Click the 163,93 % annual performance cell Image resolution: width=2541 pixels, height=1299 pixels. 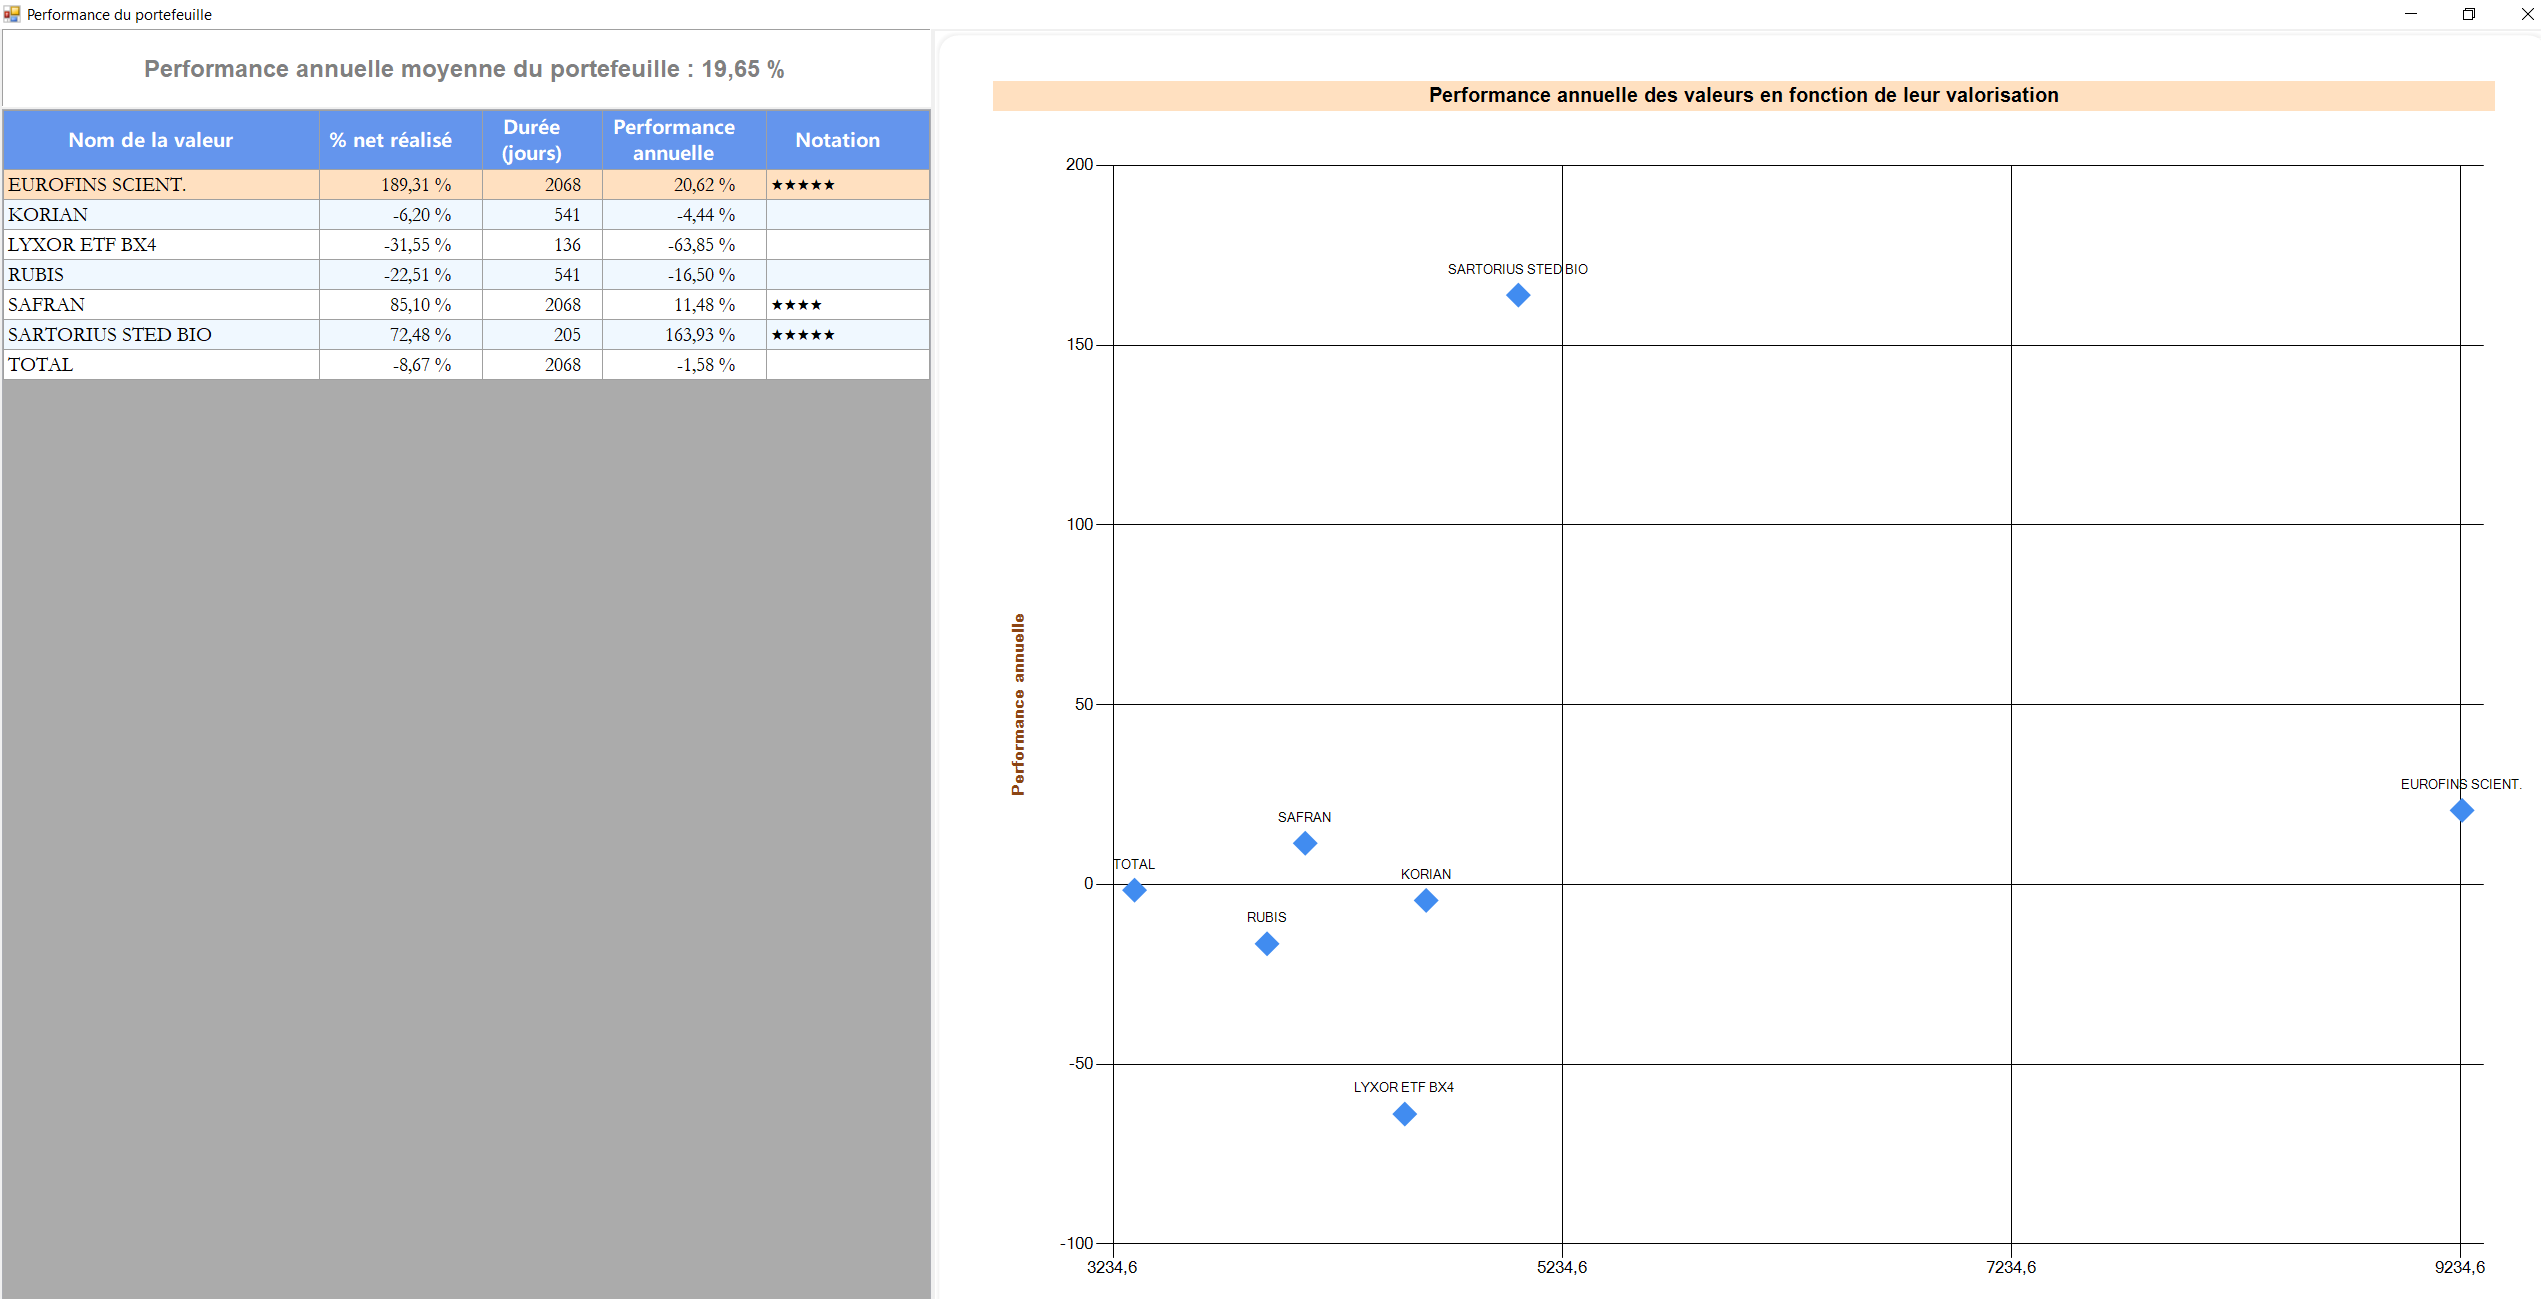(684, 335)
